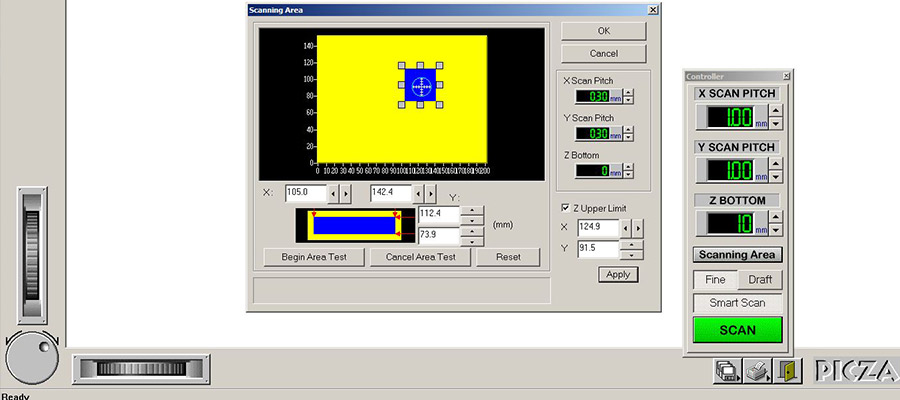Click the blue rectangle preview thumbnail
The height and width of the screenshot is (400, 900).
[x=354, y=224]
